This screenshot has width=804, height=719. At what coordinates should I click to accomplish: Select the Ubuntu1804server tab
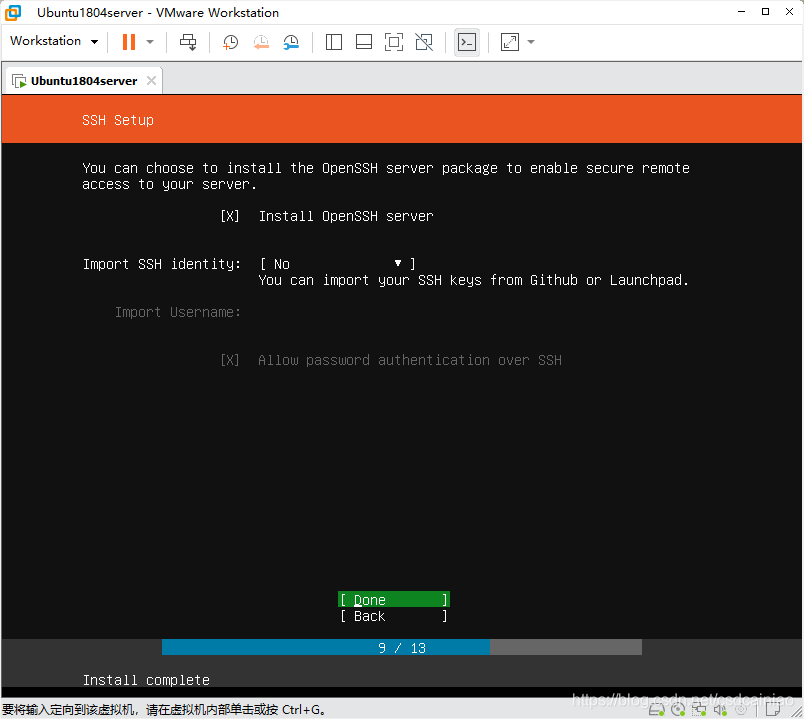[84, 81]
